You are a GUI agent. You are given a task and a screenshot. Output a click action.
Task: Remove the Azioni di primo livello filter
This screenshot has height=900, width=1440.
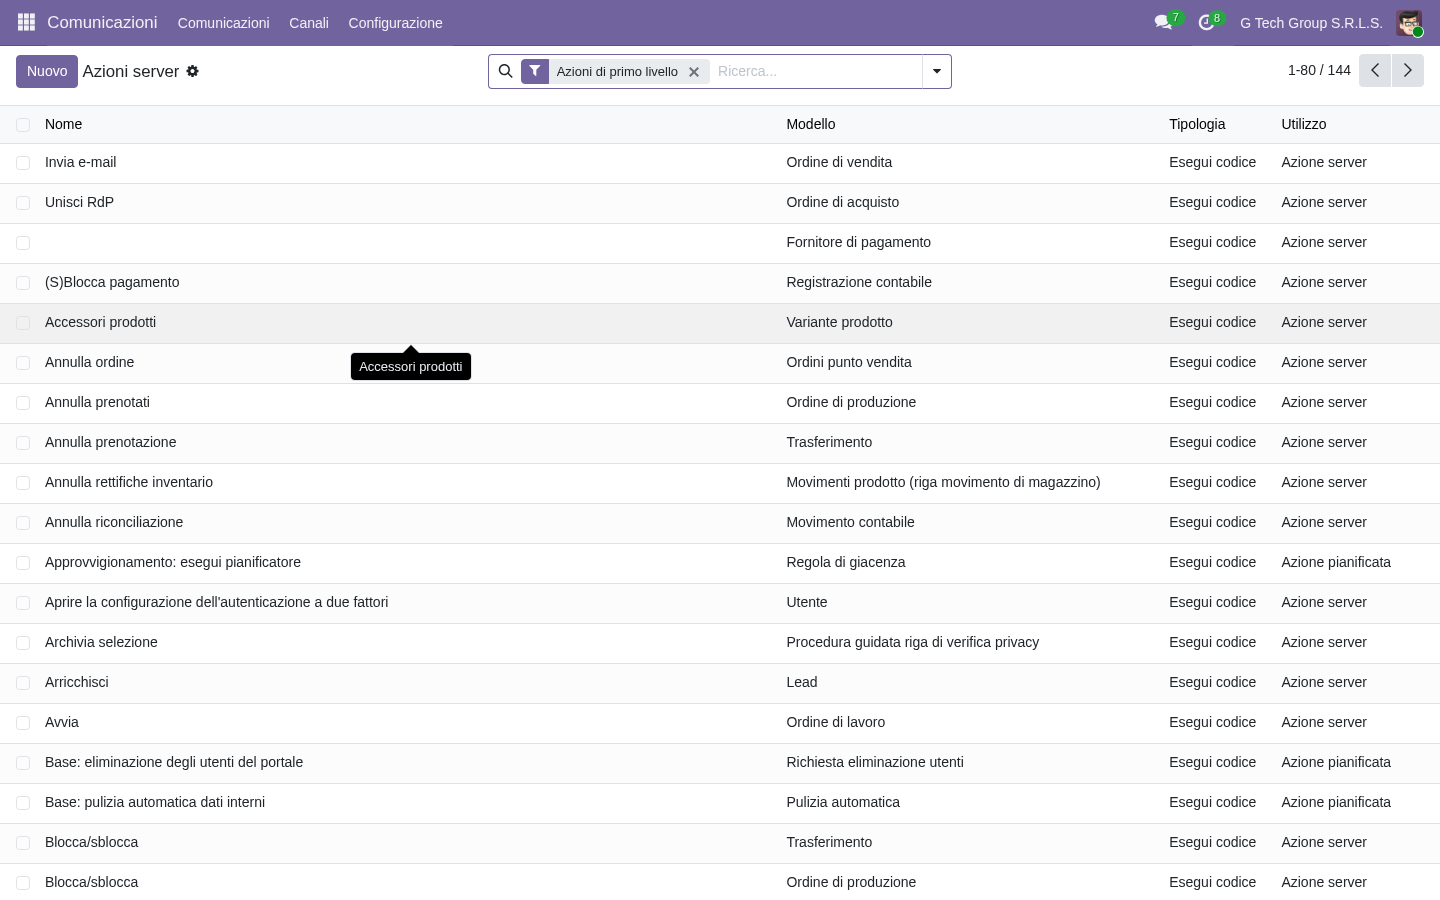click(694, 72)
